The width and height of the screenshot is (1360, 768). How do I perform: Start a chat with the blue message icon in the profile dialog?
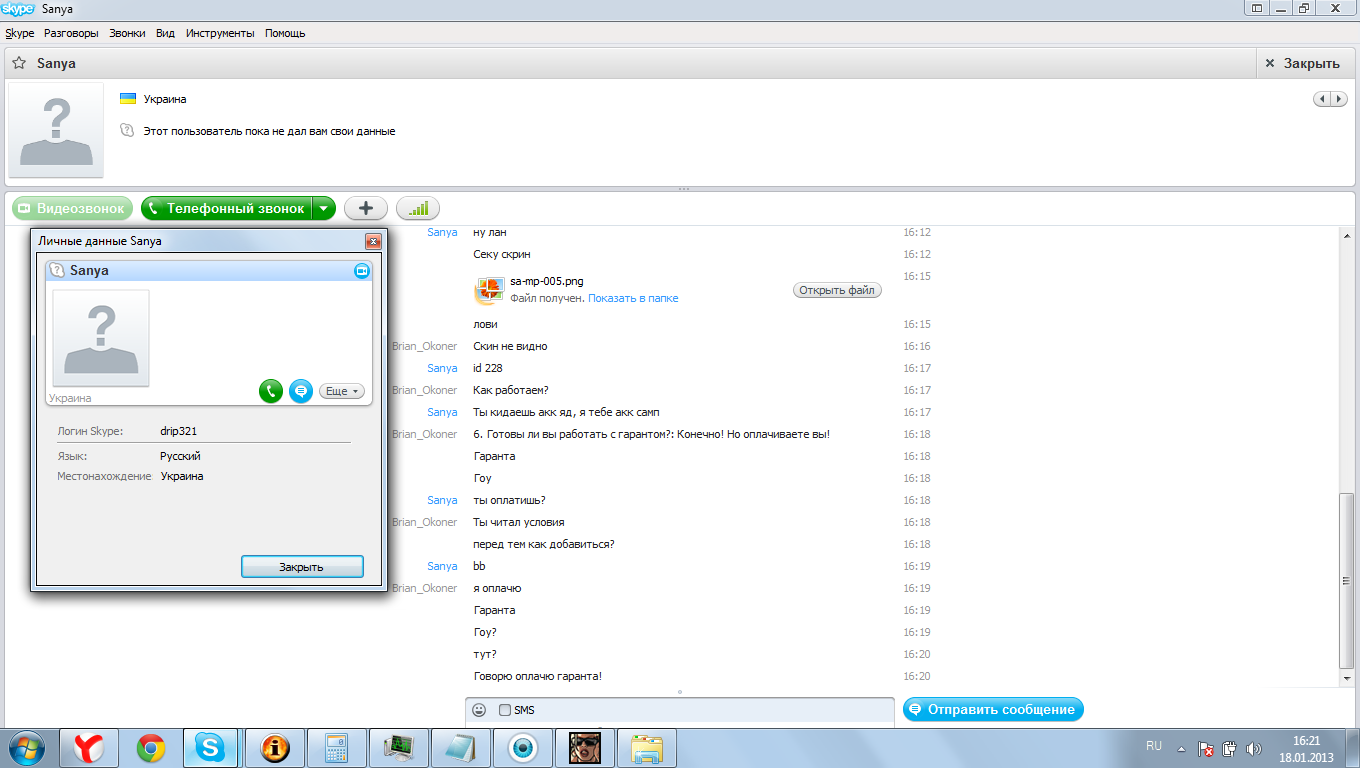click(x=301, y=391)
